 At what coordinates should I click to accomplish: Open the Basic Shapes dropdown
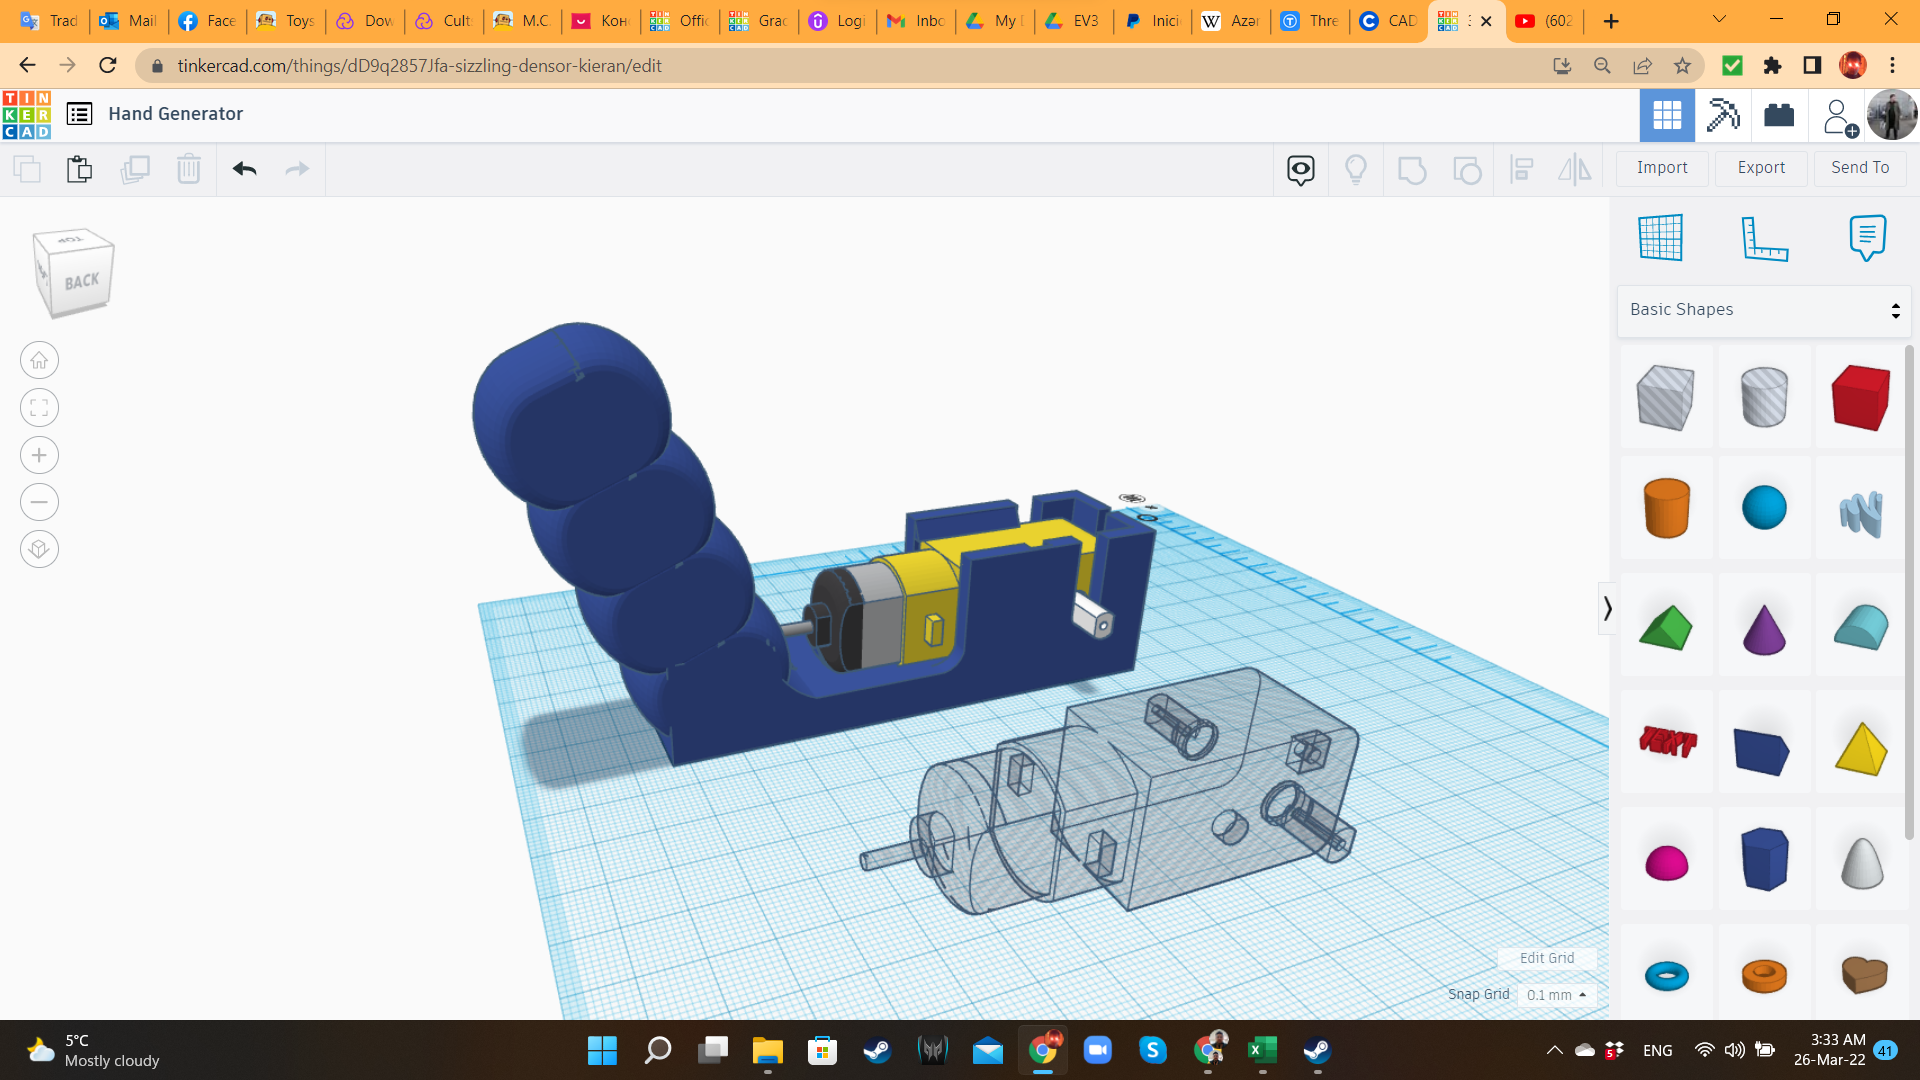pyautogui.click(x=1764, y=310)
